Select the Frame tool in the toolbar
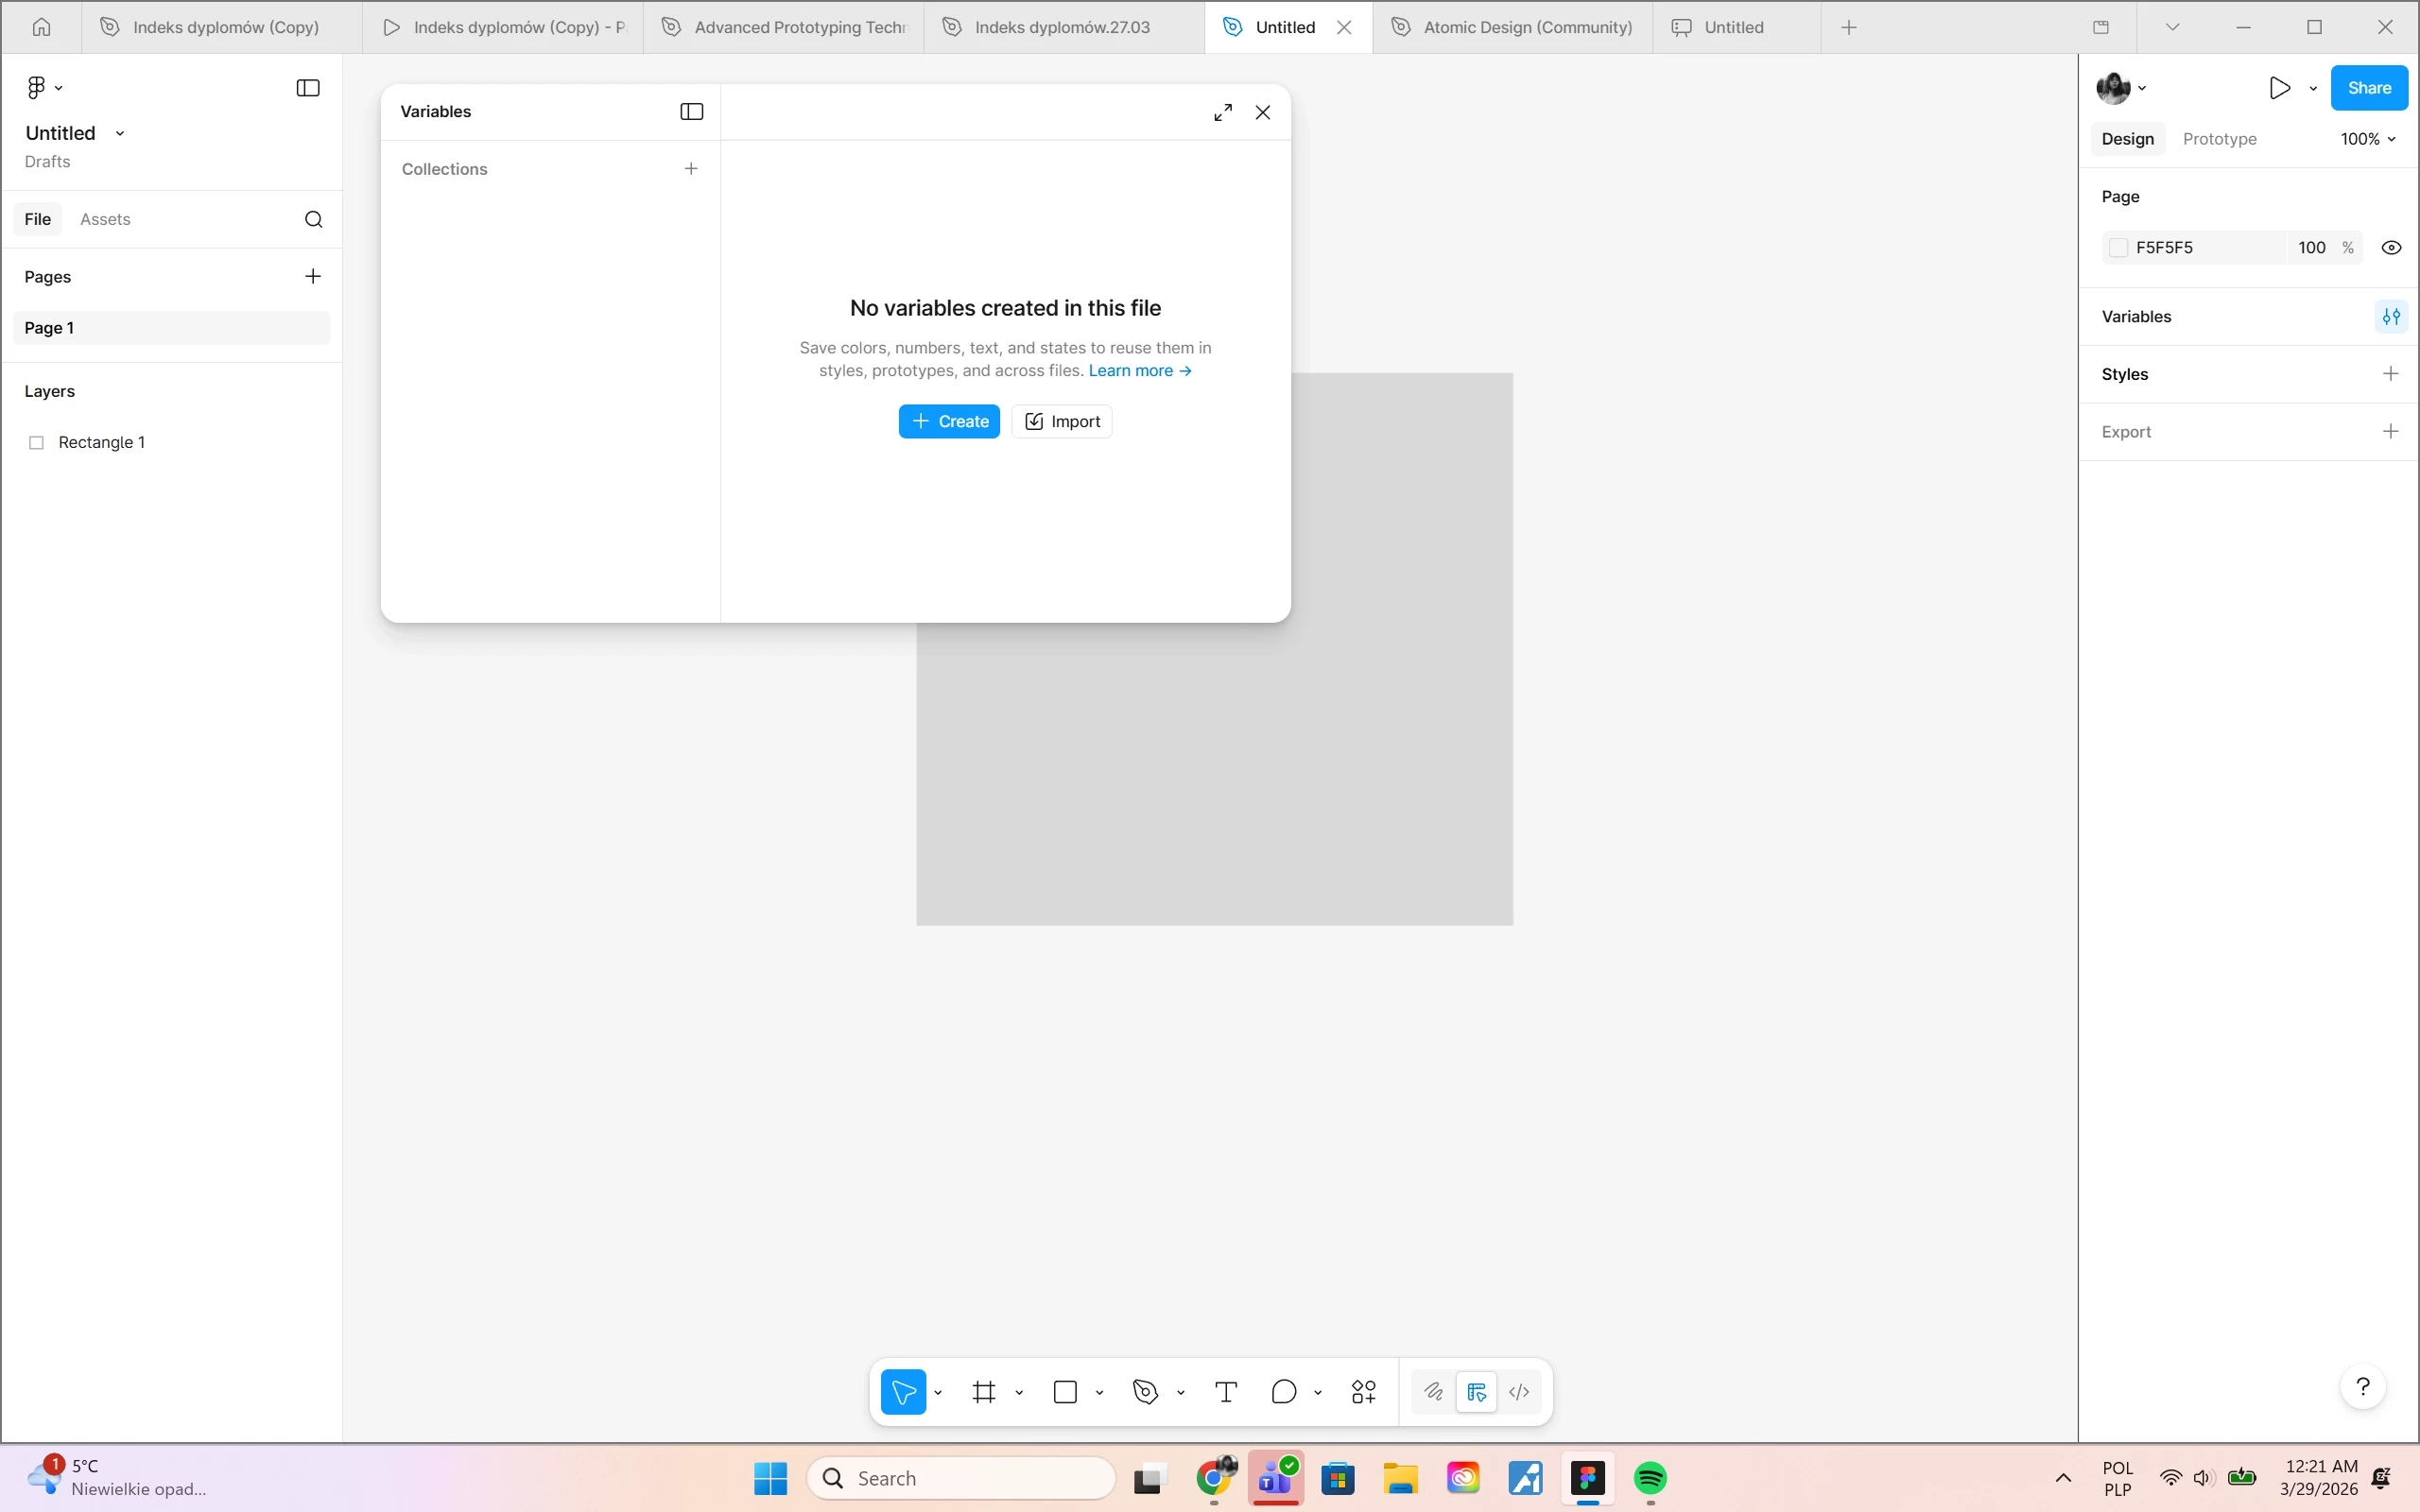This screenshot has width=2420, height=1512. [984, 1392]
